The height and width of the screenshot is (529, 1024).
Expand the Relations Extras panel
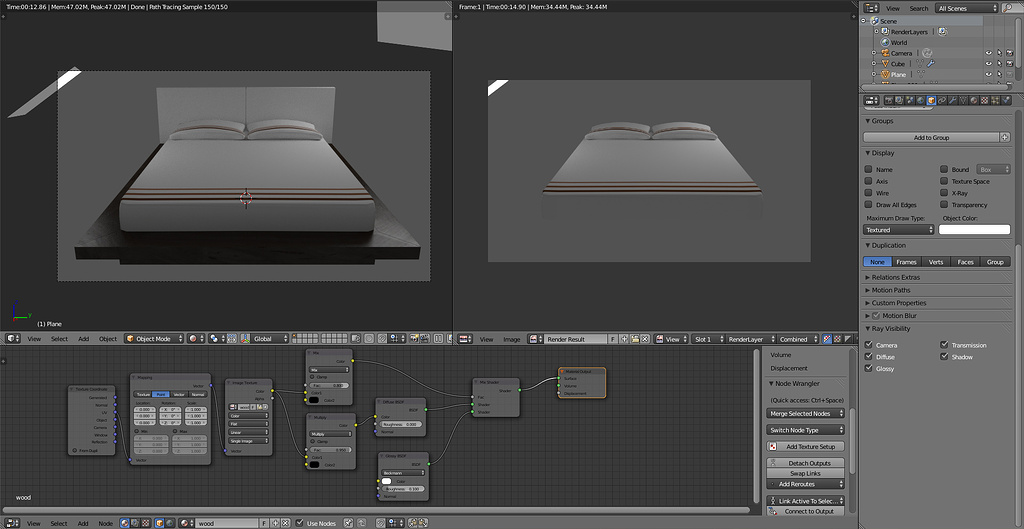coord(897,278)
